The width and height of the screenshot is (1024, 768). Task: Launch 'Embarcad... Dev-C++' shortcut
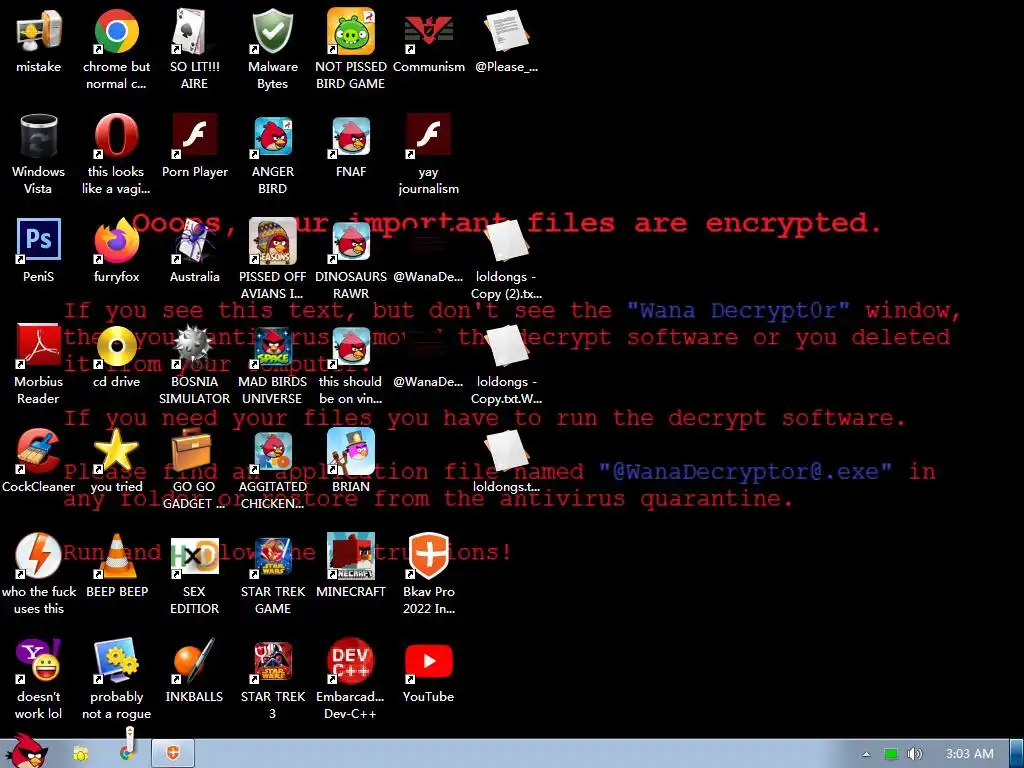pyautogui.click(x=351, y=662)
